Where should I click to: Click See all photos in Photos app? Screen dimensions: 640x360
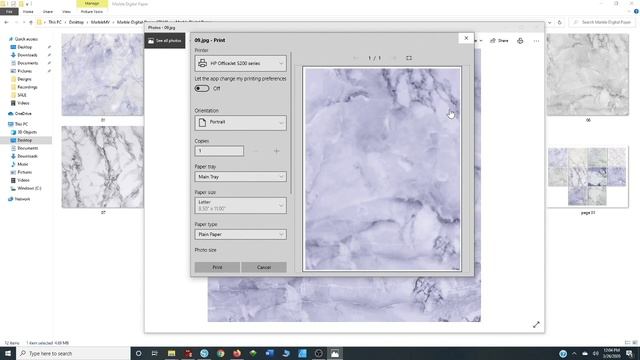165,41
